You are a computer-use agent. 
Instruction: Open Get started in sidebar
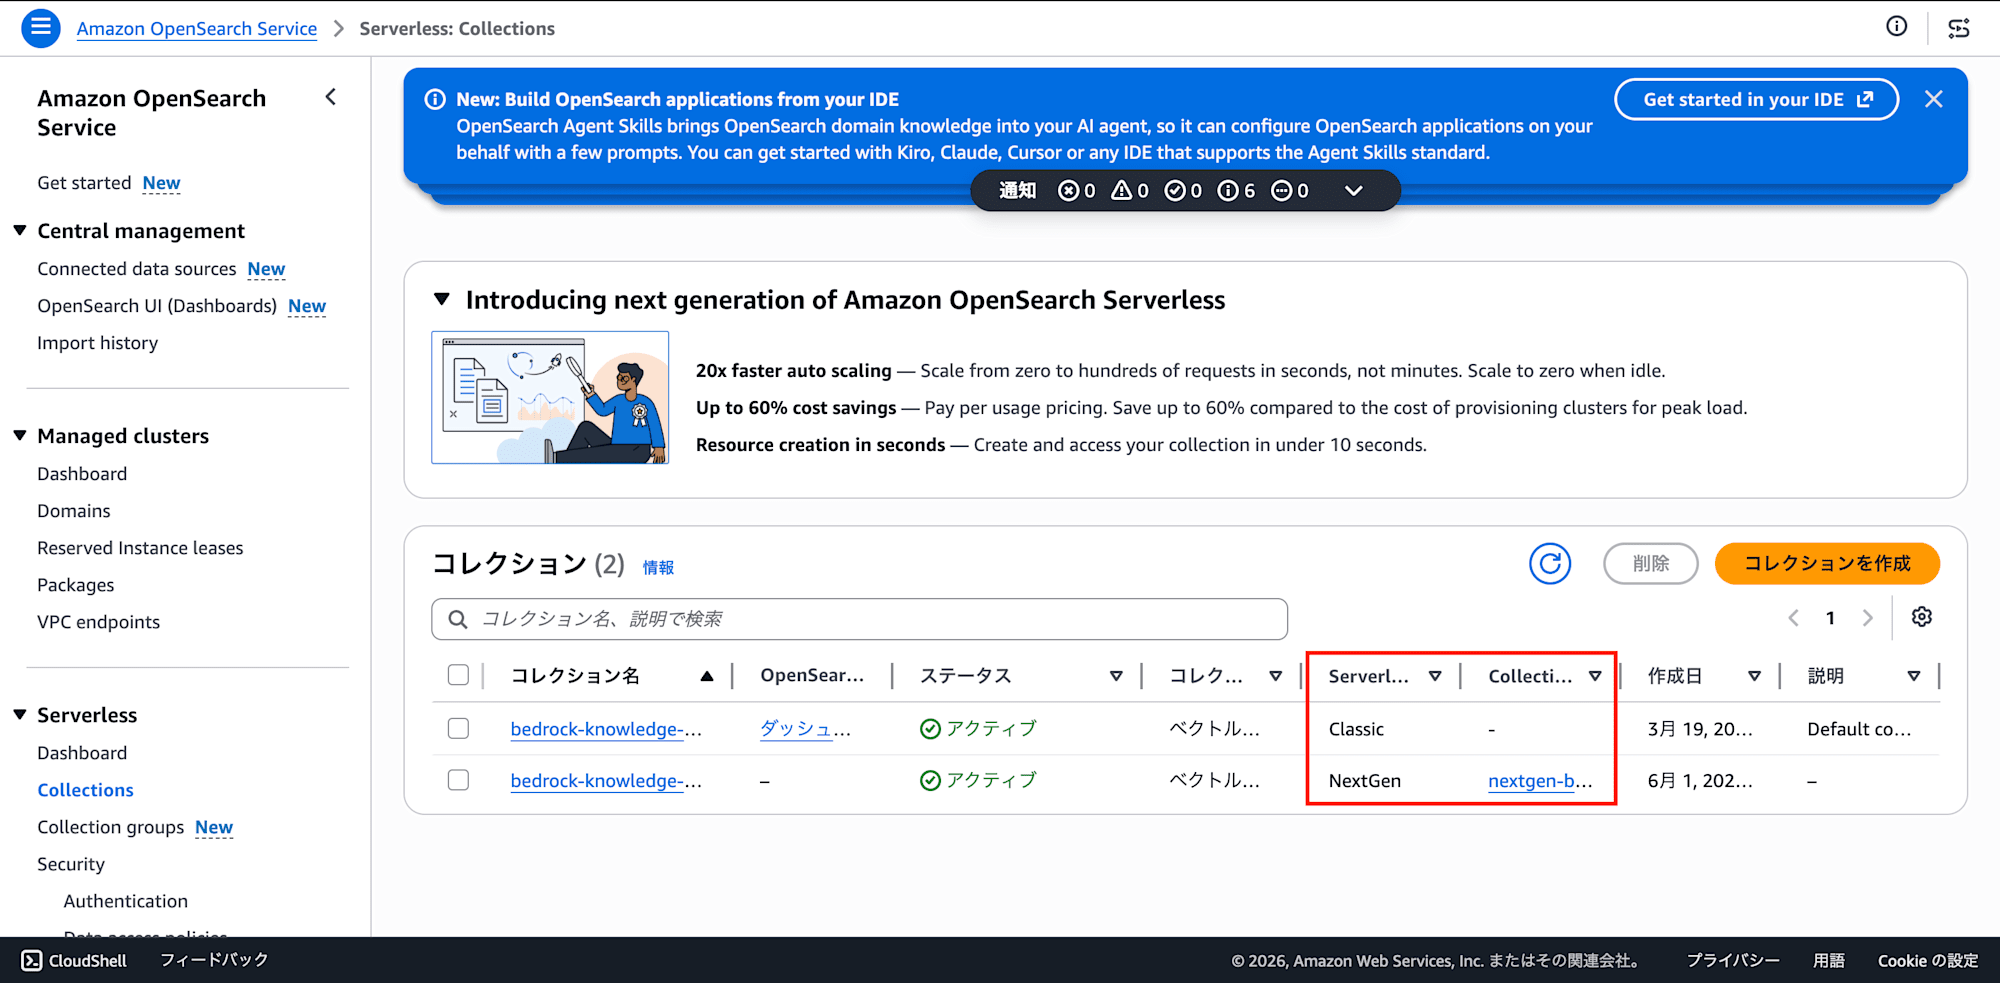click(x=84, y=183)
